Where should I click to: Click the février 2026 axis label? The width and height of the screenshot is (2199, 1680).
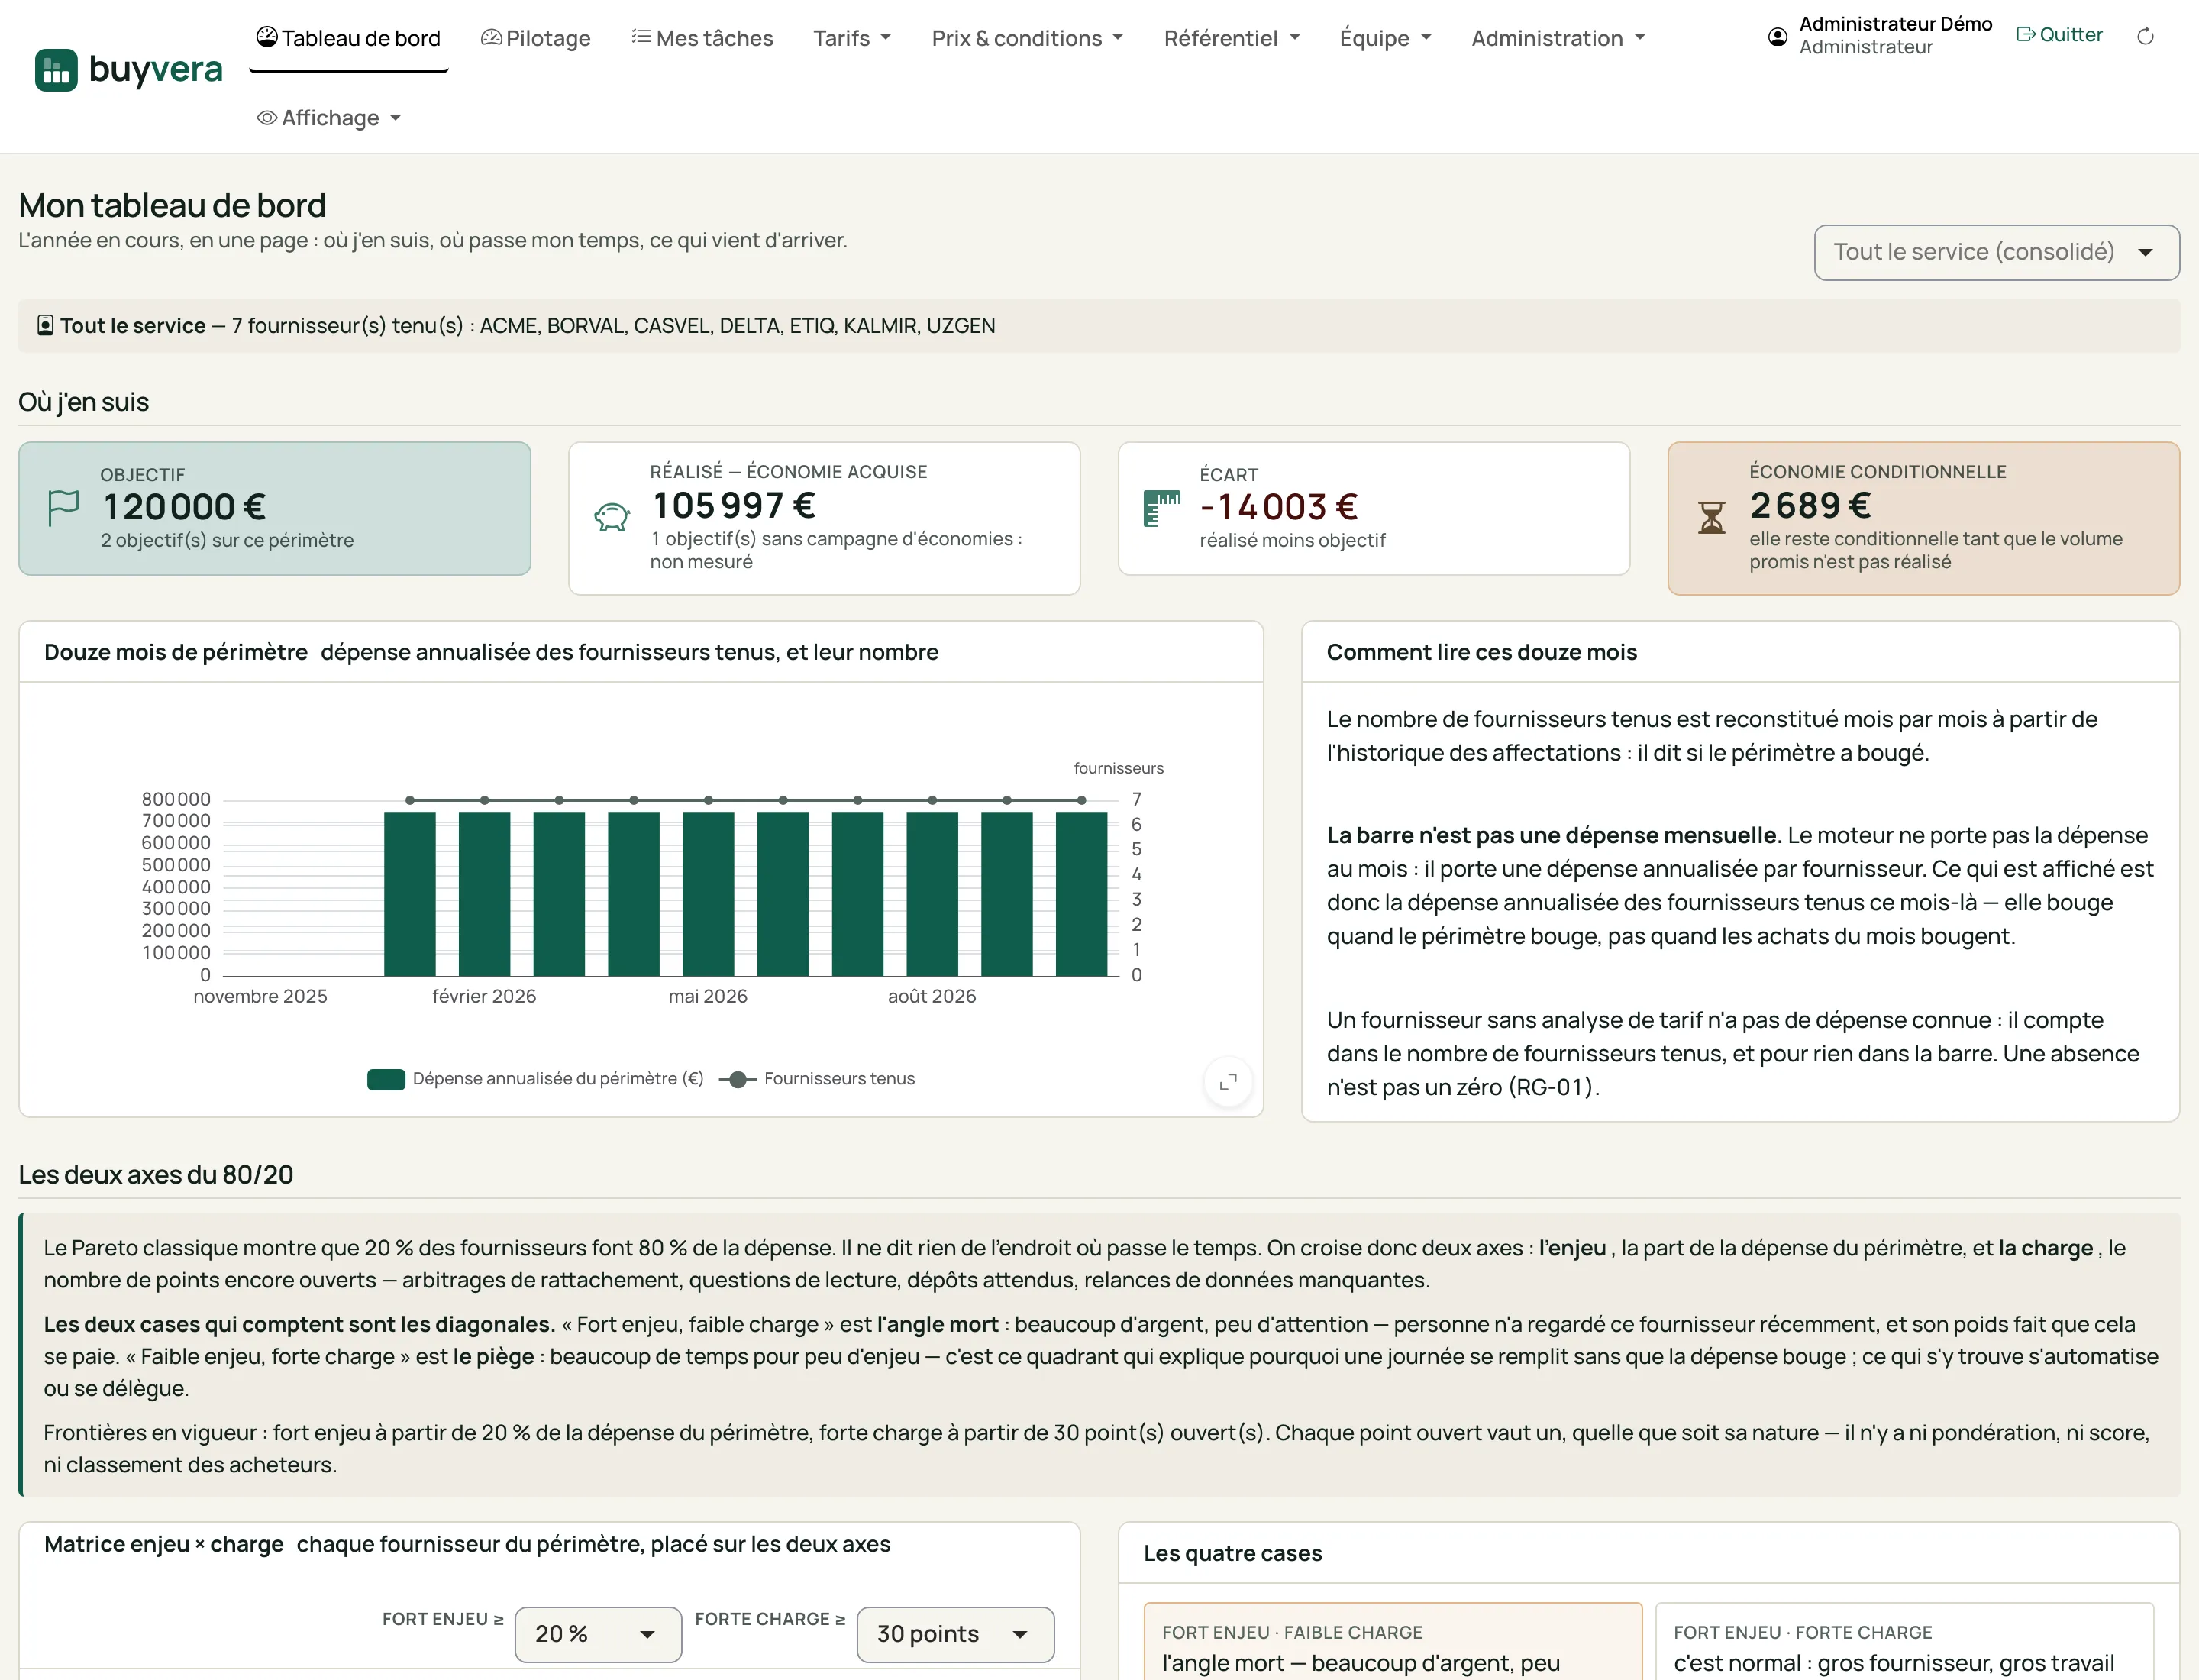(x=484, y=996)
